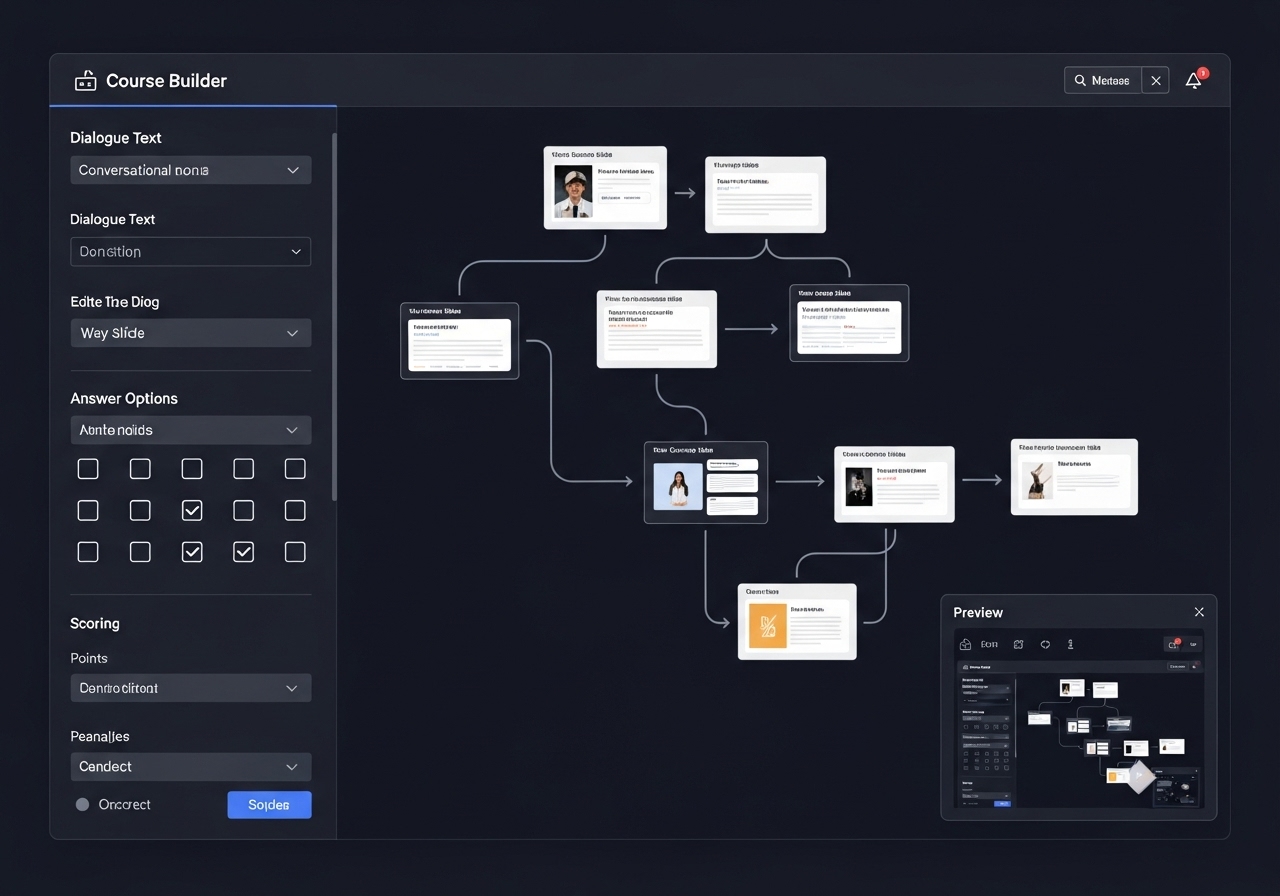Image resolution: width=1280 pixels, height=896 pixels.
Task: Click the refresh loop icon in Preview
Action: pos(1045,645)
